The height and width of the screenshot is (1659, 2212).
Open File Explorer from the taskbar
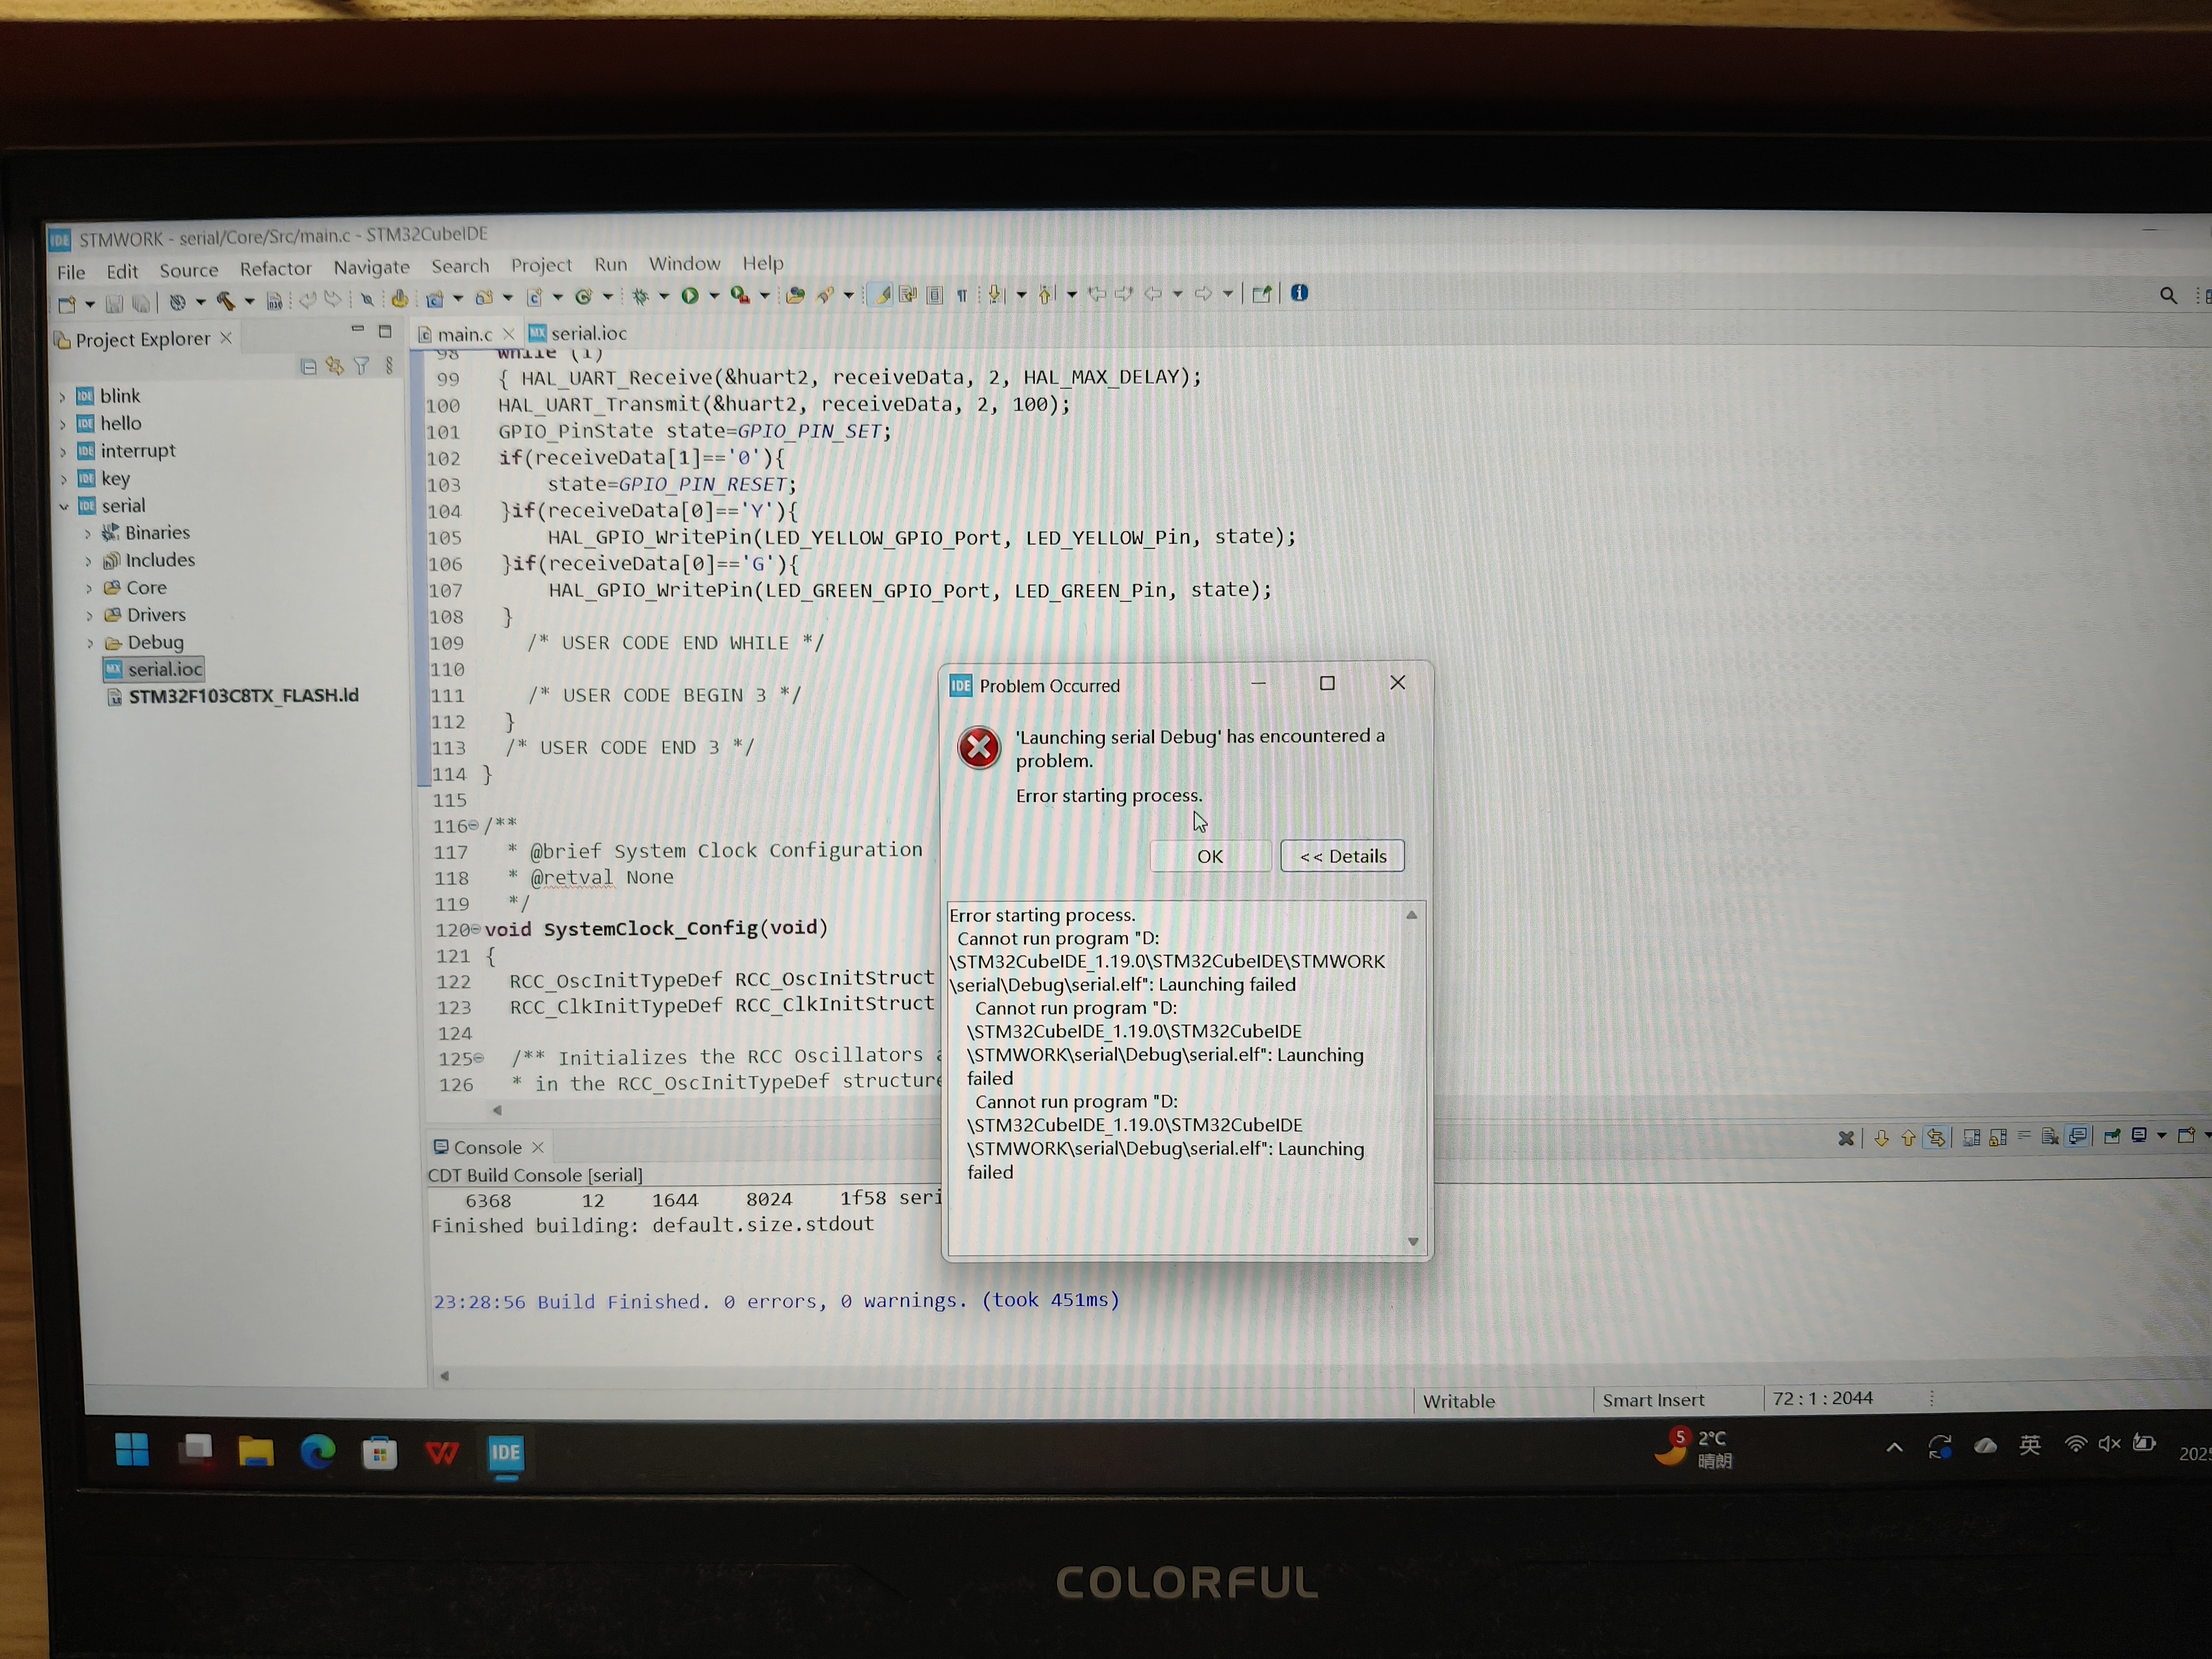(255, 1451)
